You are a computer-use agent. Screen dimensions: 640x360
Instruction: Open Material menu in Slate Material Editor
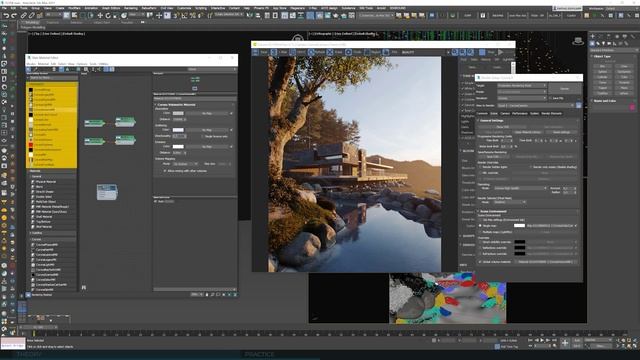(x=43, y=64)
